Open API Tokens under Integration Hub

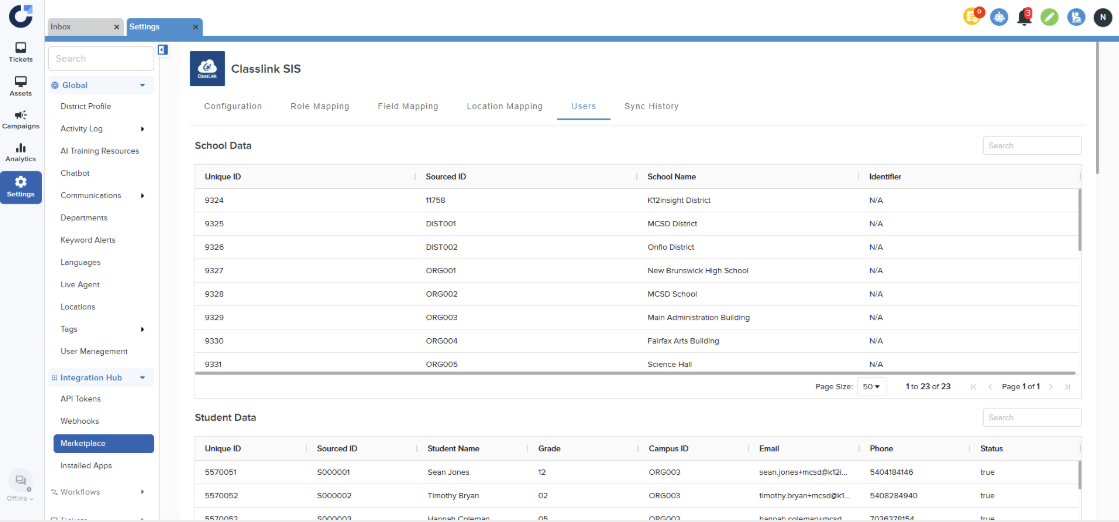(80, 399)
